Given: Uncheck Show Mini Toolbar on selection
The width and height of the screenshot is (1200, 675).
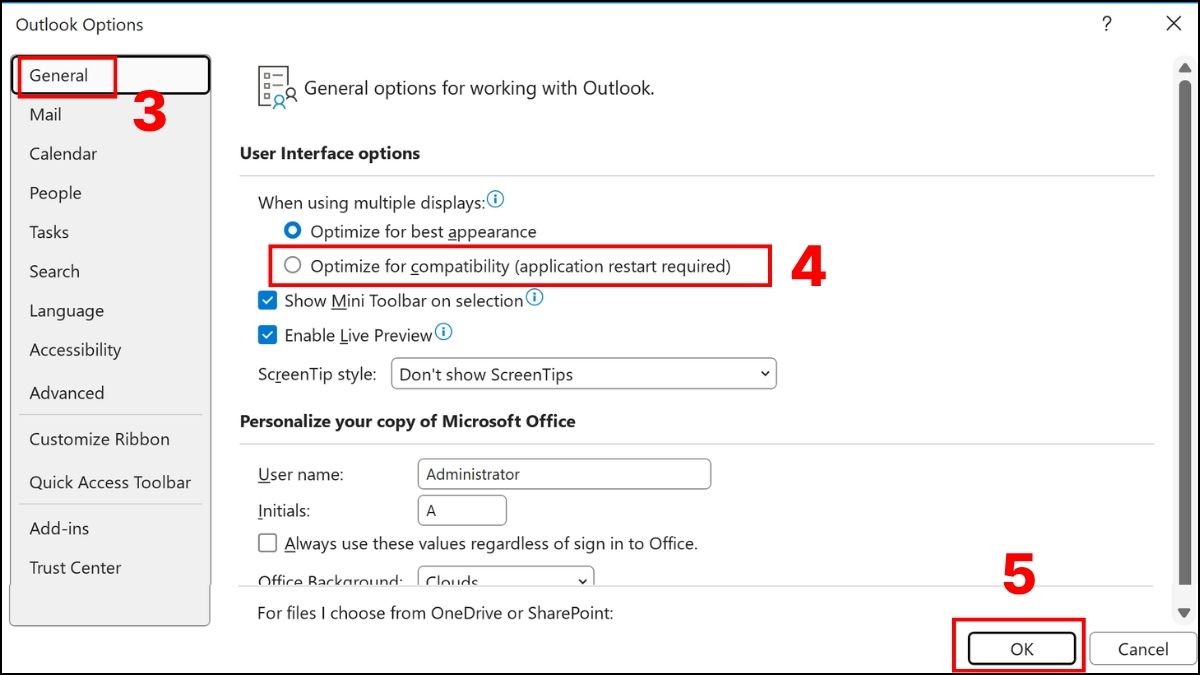Looking at the screenshot, I should [x=268, y=301].
